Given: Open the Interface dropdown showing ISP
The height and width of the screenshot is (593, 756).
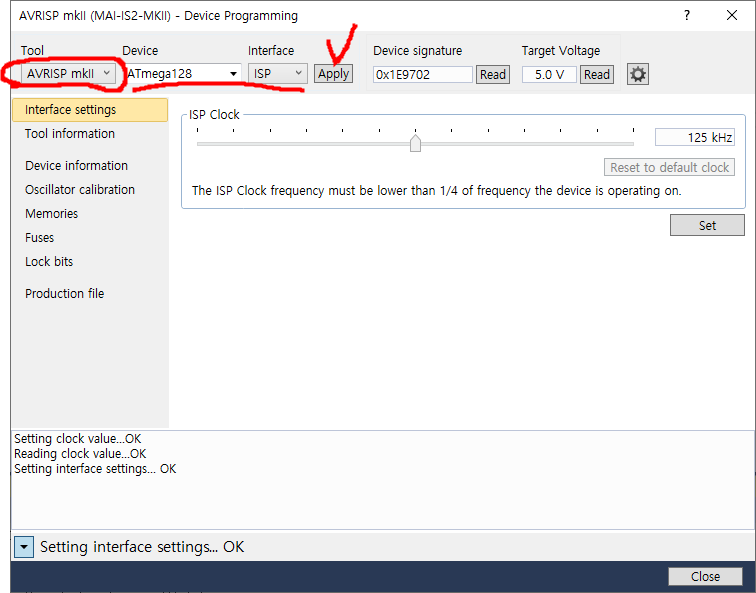Looking at the screenshot, I should [x=277, y=74].
